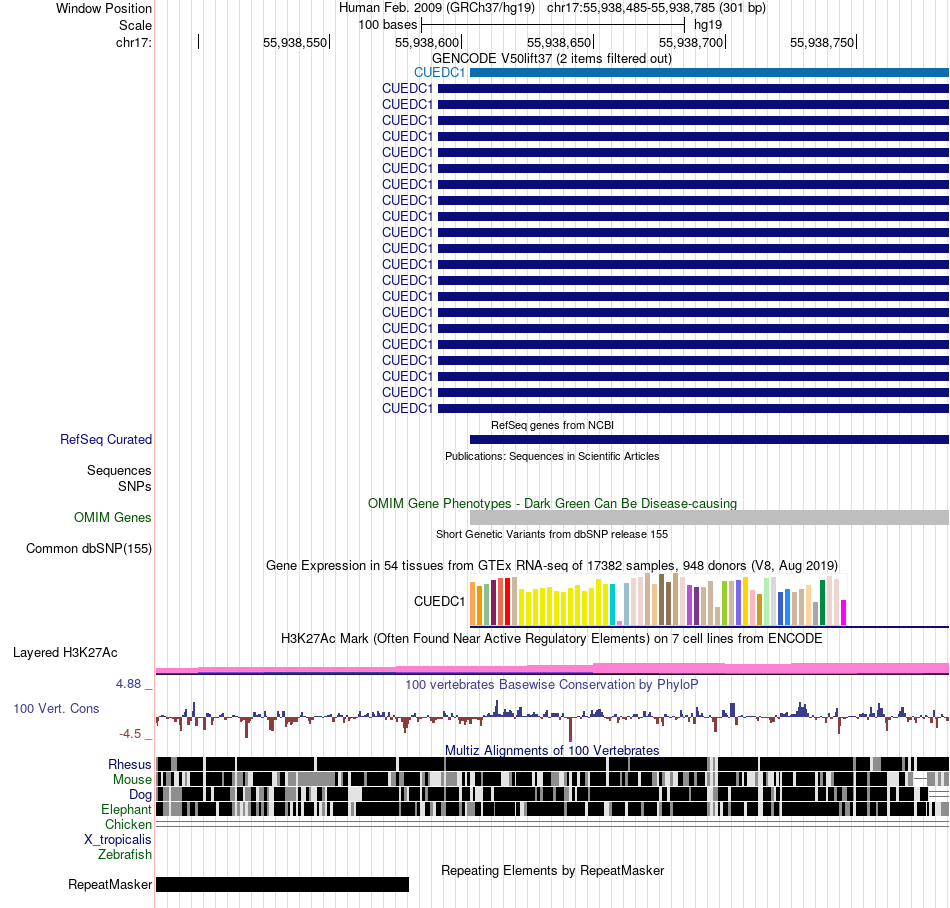Click the RepeatMasker track label

[110, 884]
